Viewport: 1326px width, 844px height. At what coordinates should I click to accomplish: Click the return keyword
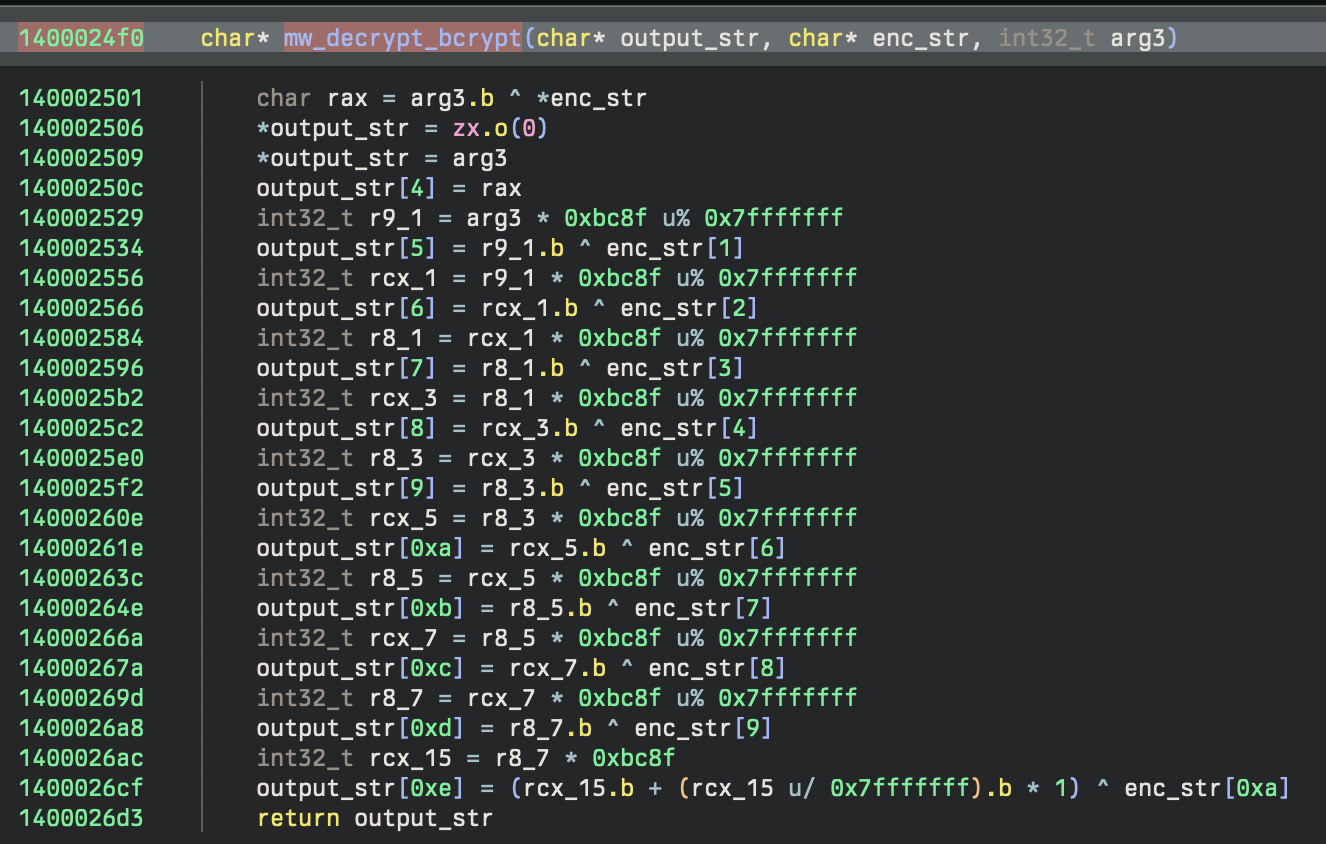(299, 818)
